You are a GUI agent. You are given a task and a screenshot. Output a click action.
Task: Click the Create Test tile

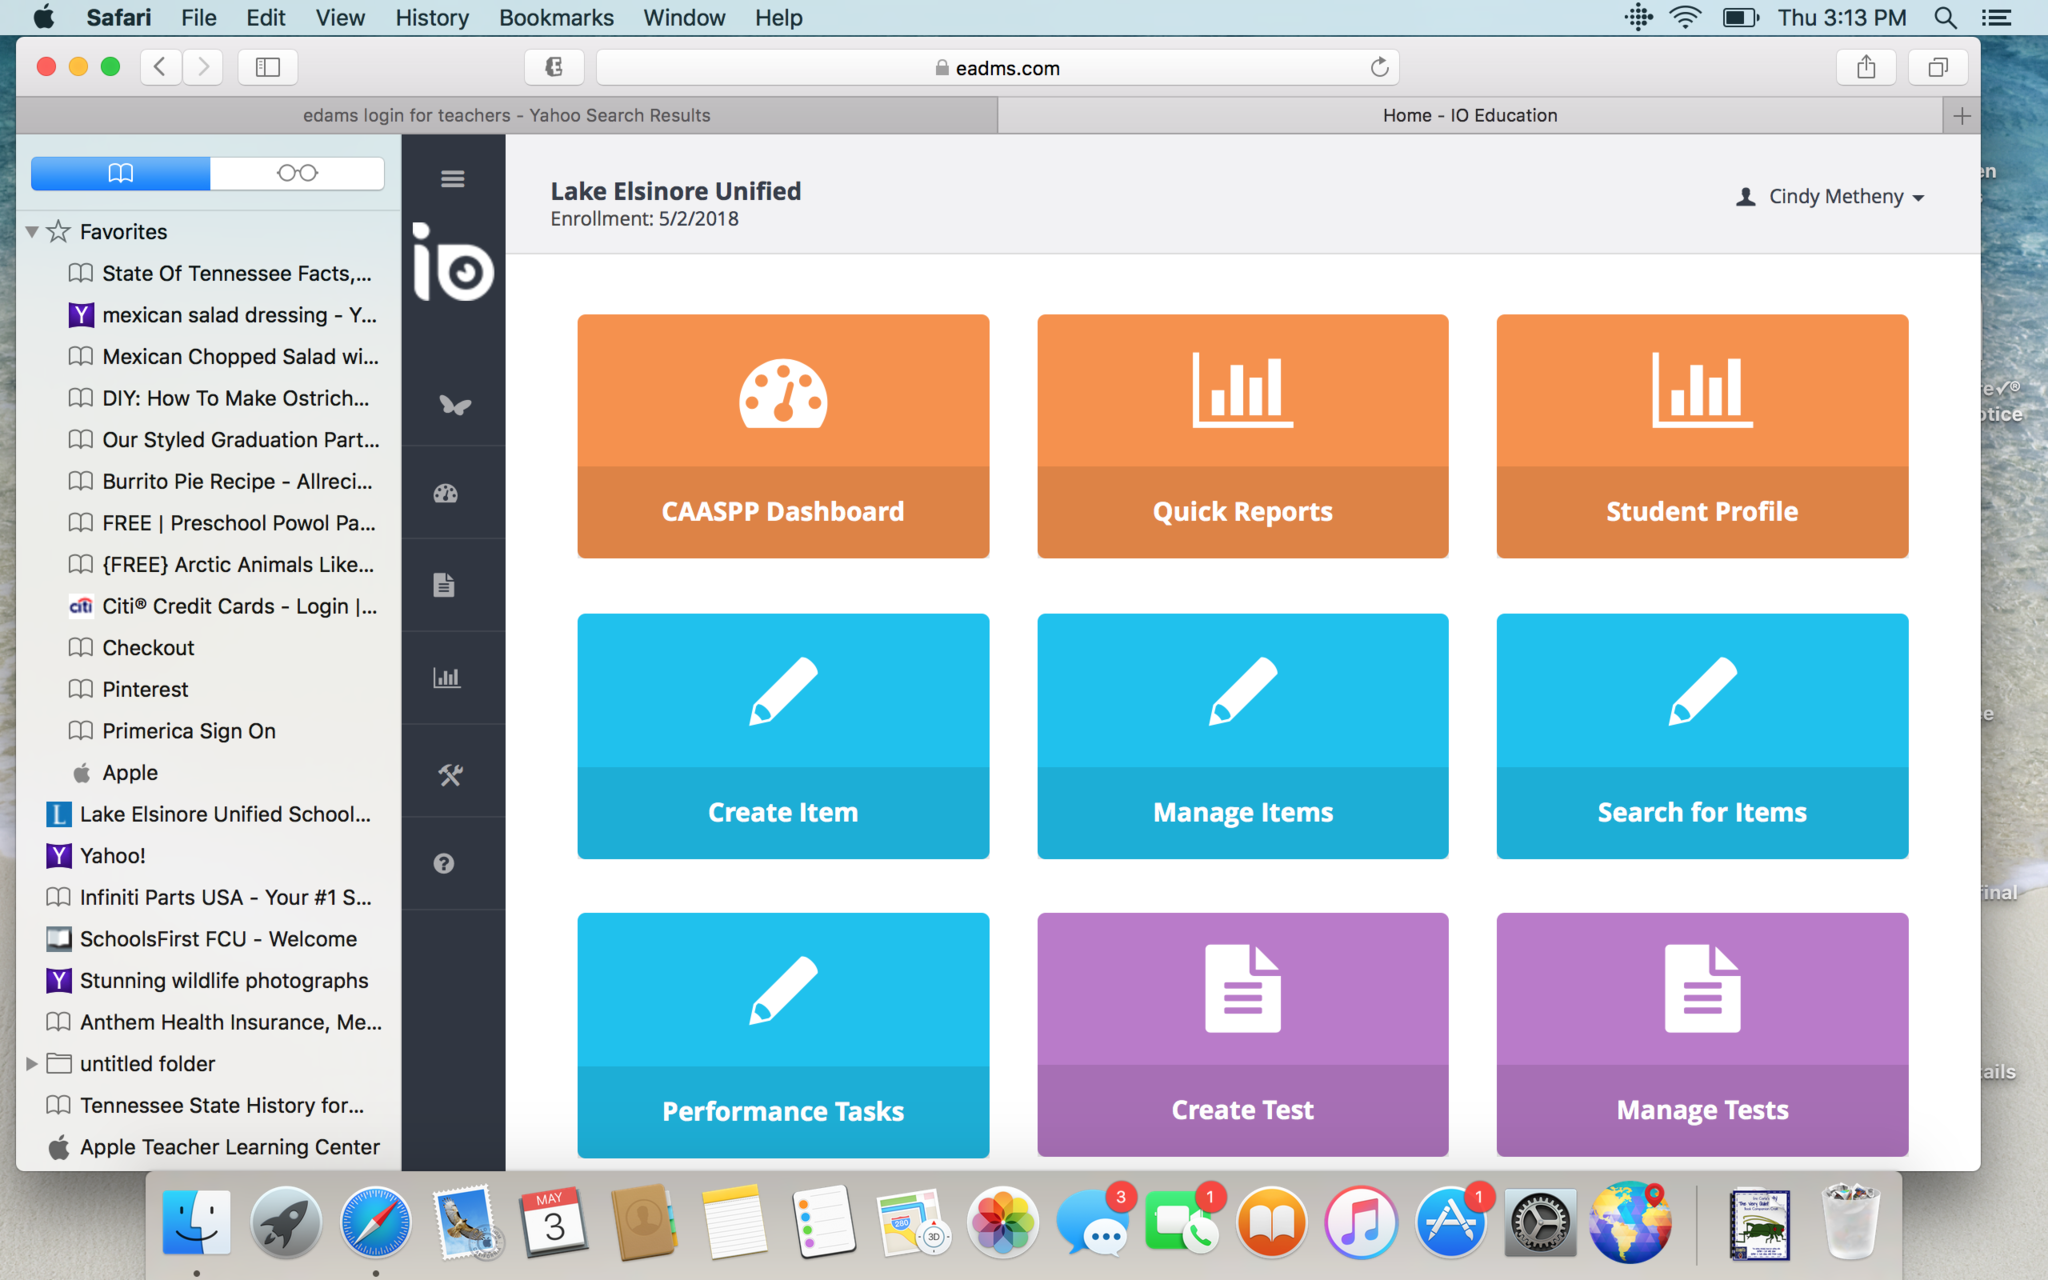click(x=1242, y=1034)
